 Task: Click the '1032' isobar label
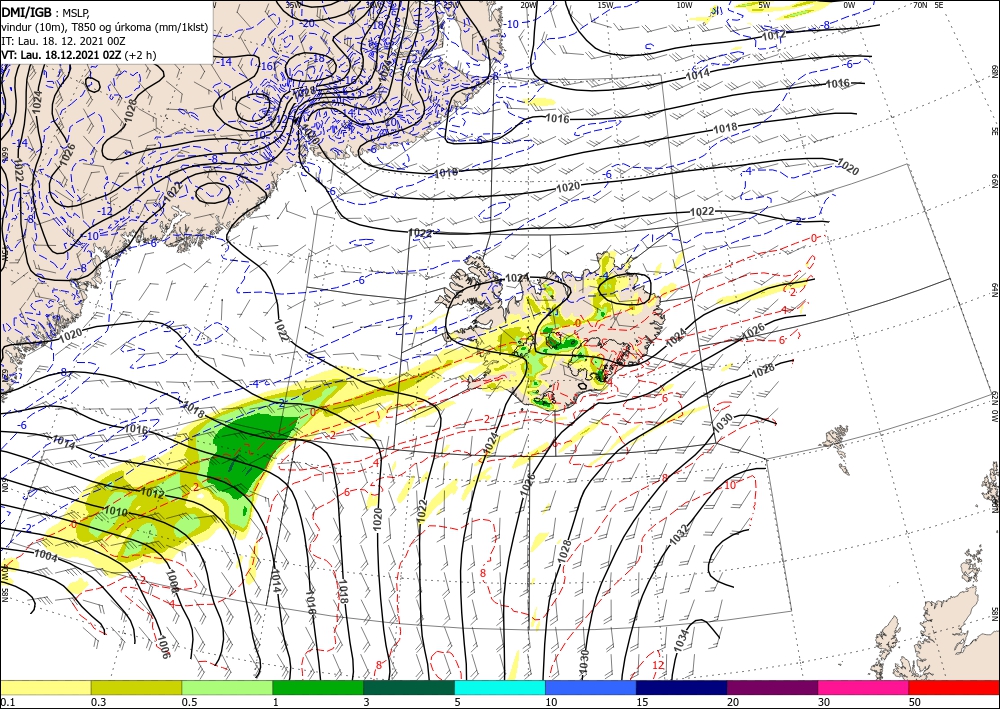(679, 534)
